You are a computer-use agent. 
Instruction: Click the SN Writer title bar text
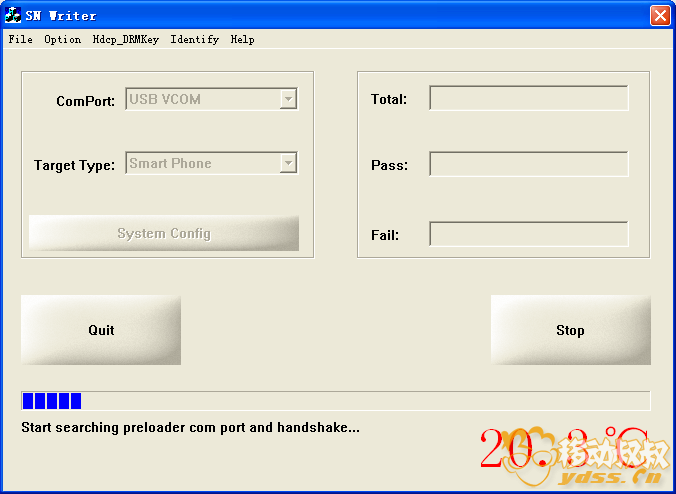click(x=61, y=15)
